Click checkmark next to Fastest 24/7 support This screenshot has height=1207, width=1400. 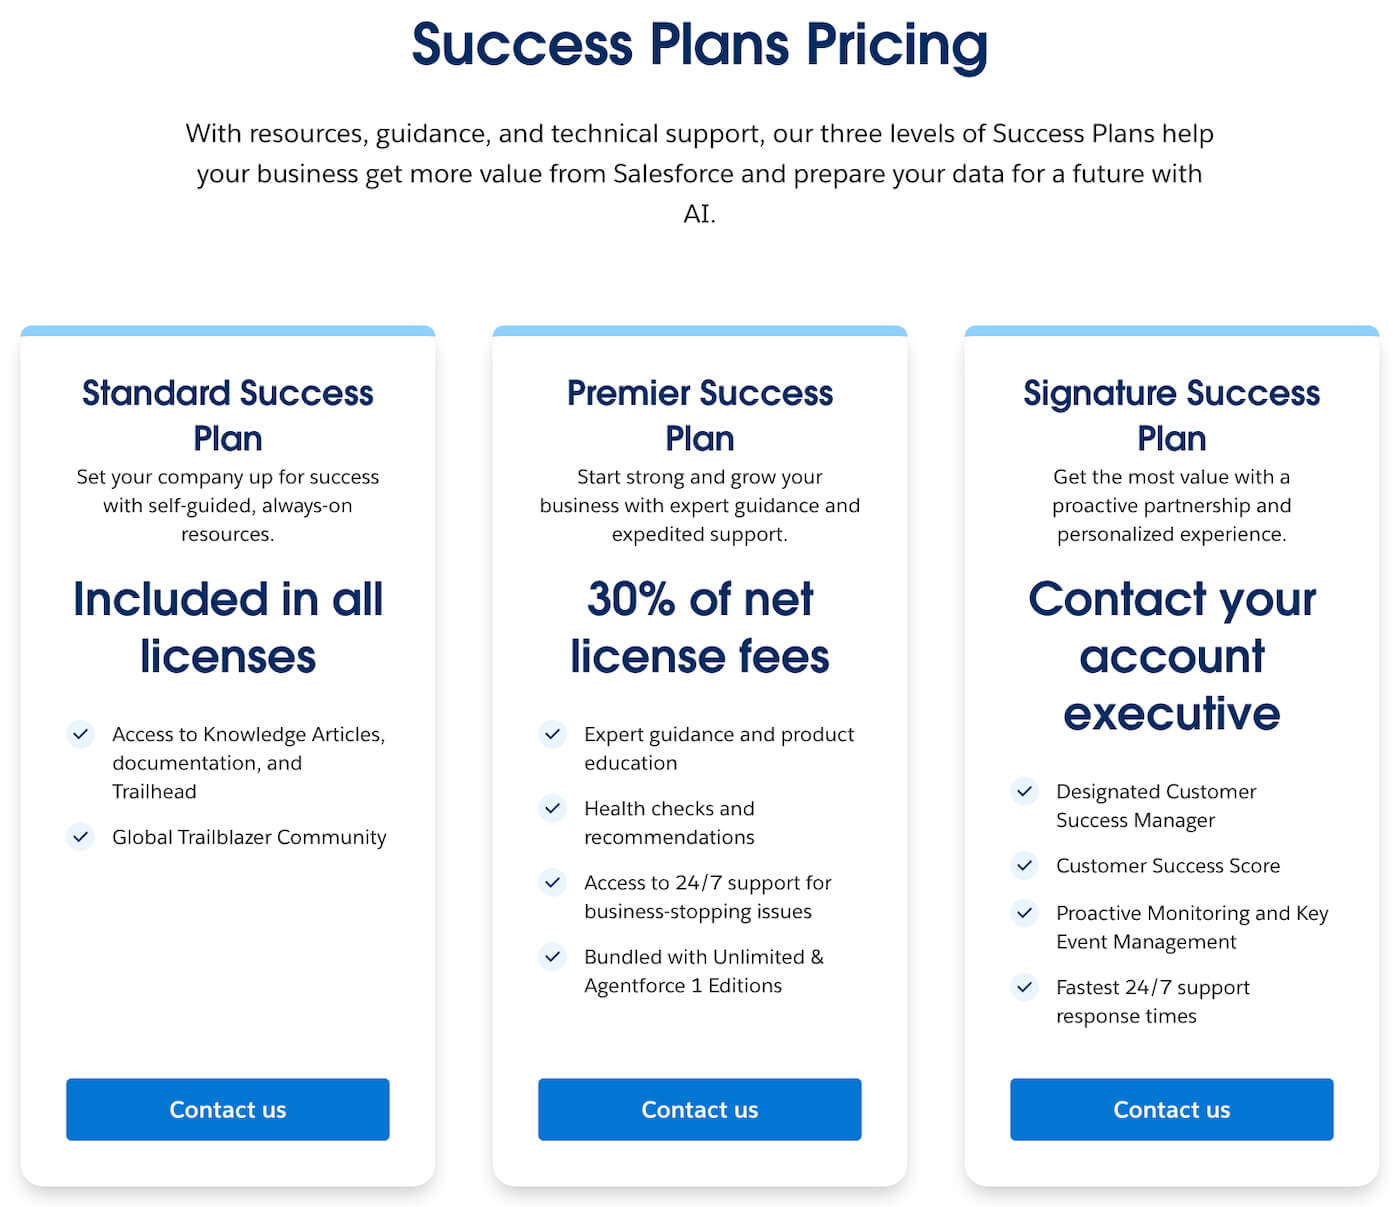click(x=1025, y=987)
